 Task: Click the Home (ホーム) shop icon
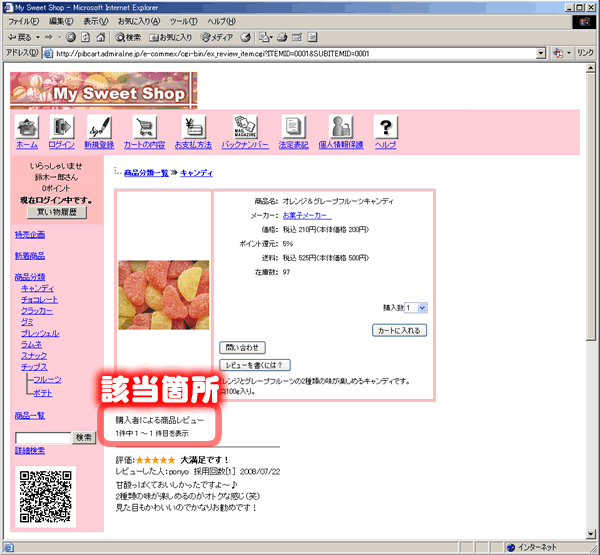[27, 127]
